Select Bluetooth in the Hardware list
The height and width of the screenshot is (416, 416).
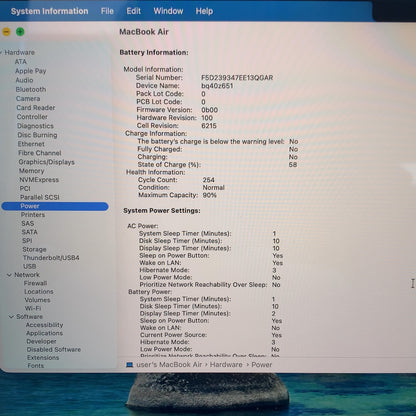tap(31, 89)
